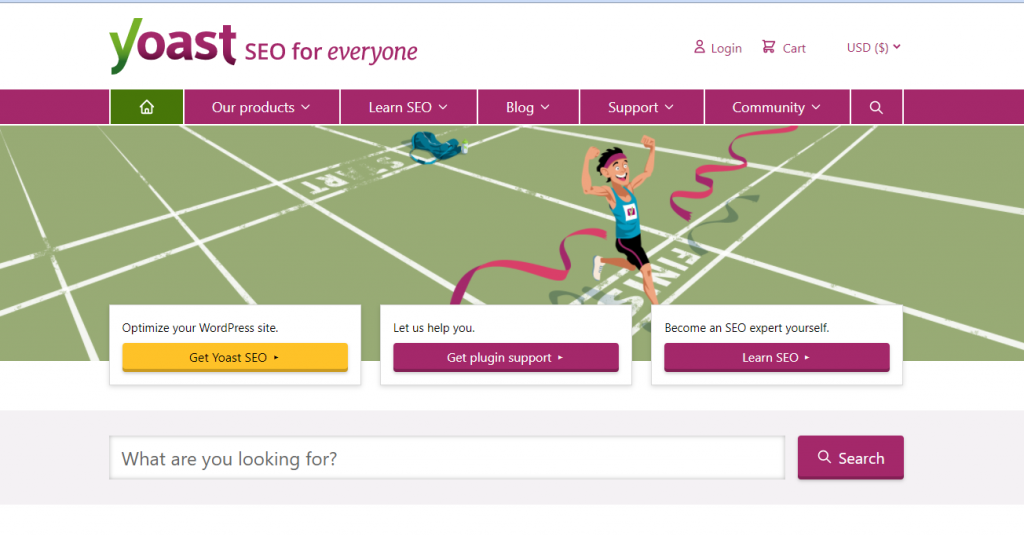Click the chevron next to Blog
Screen dimensions: 1024x536
[x=545, y=107]
